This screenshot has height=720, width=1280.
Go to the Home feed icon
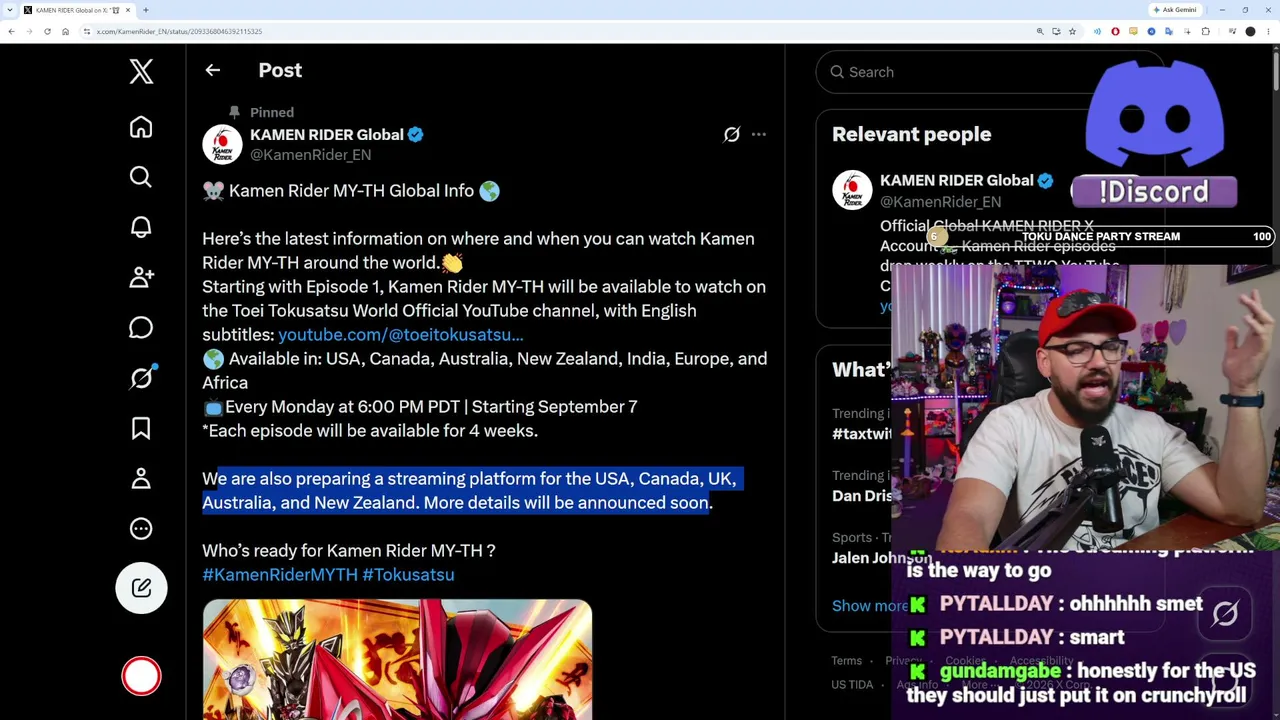[141, 127]
